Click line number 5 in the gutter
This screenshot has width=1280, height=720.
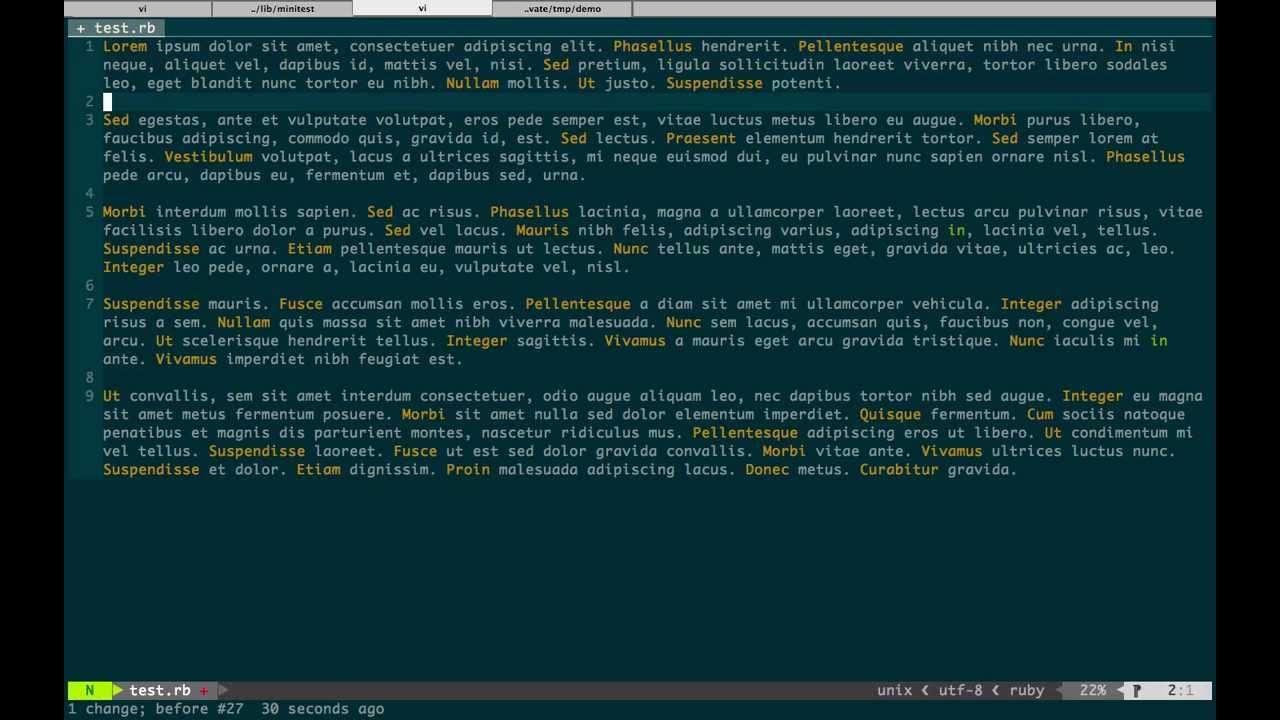[90, 212]
